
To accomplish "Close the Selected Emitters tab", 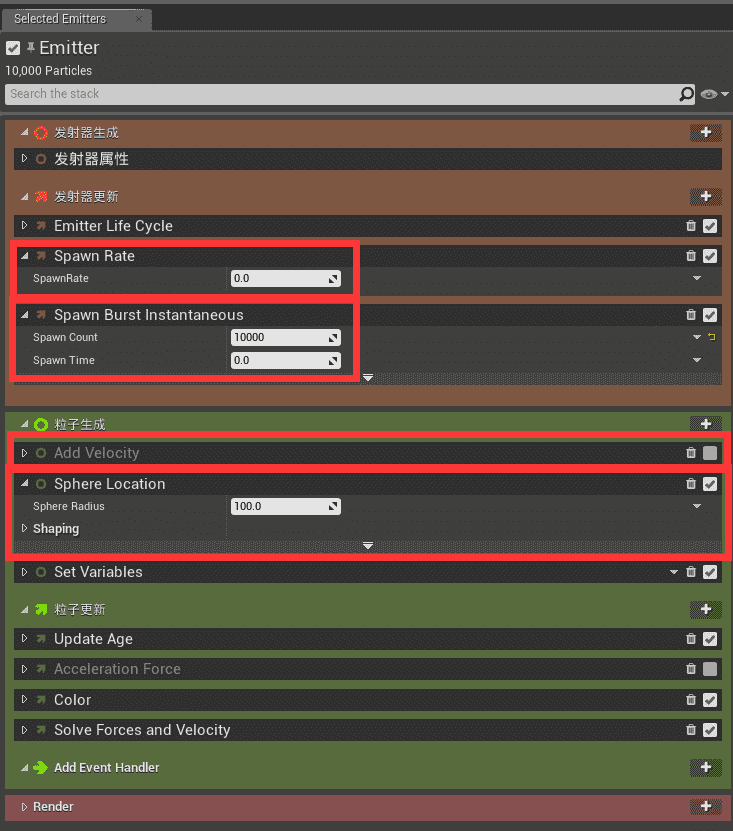I will (x=139, y=19).
